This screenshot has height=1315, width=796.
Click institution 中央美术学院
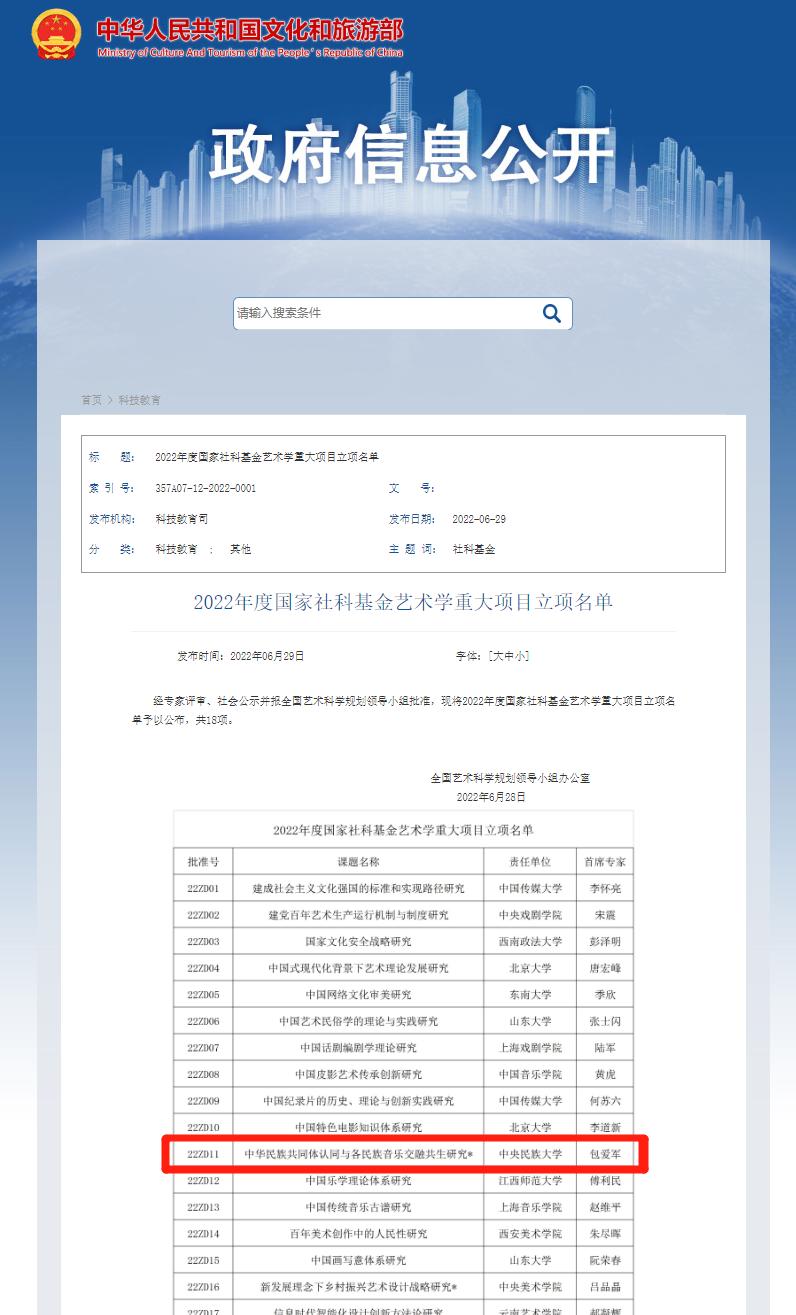pyautogui.click(x=530, y=1287)
